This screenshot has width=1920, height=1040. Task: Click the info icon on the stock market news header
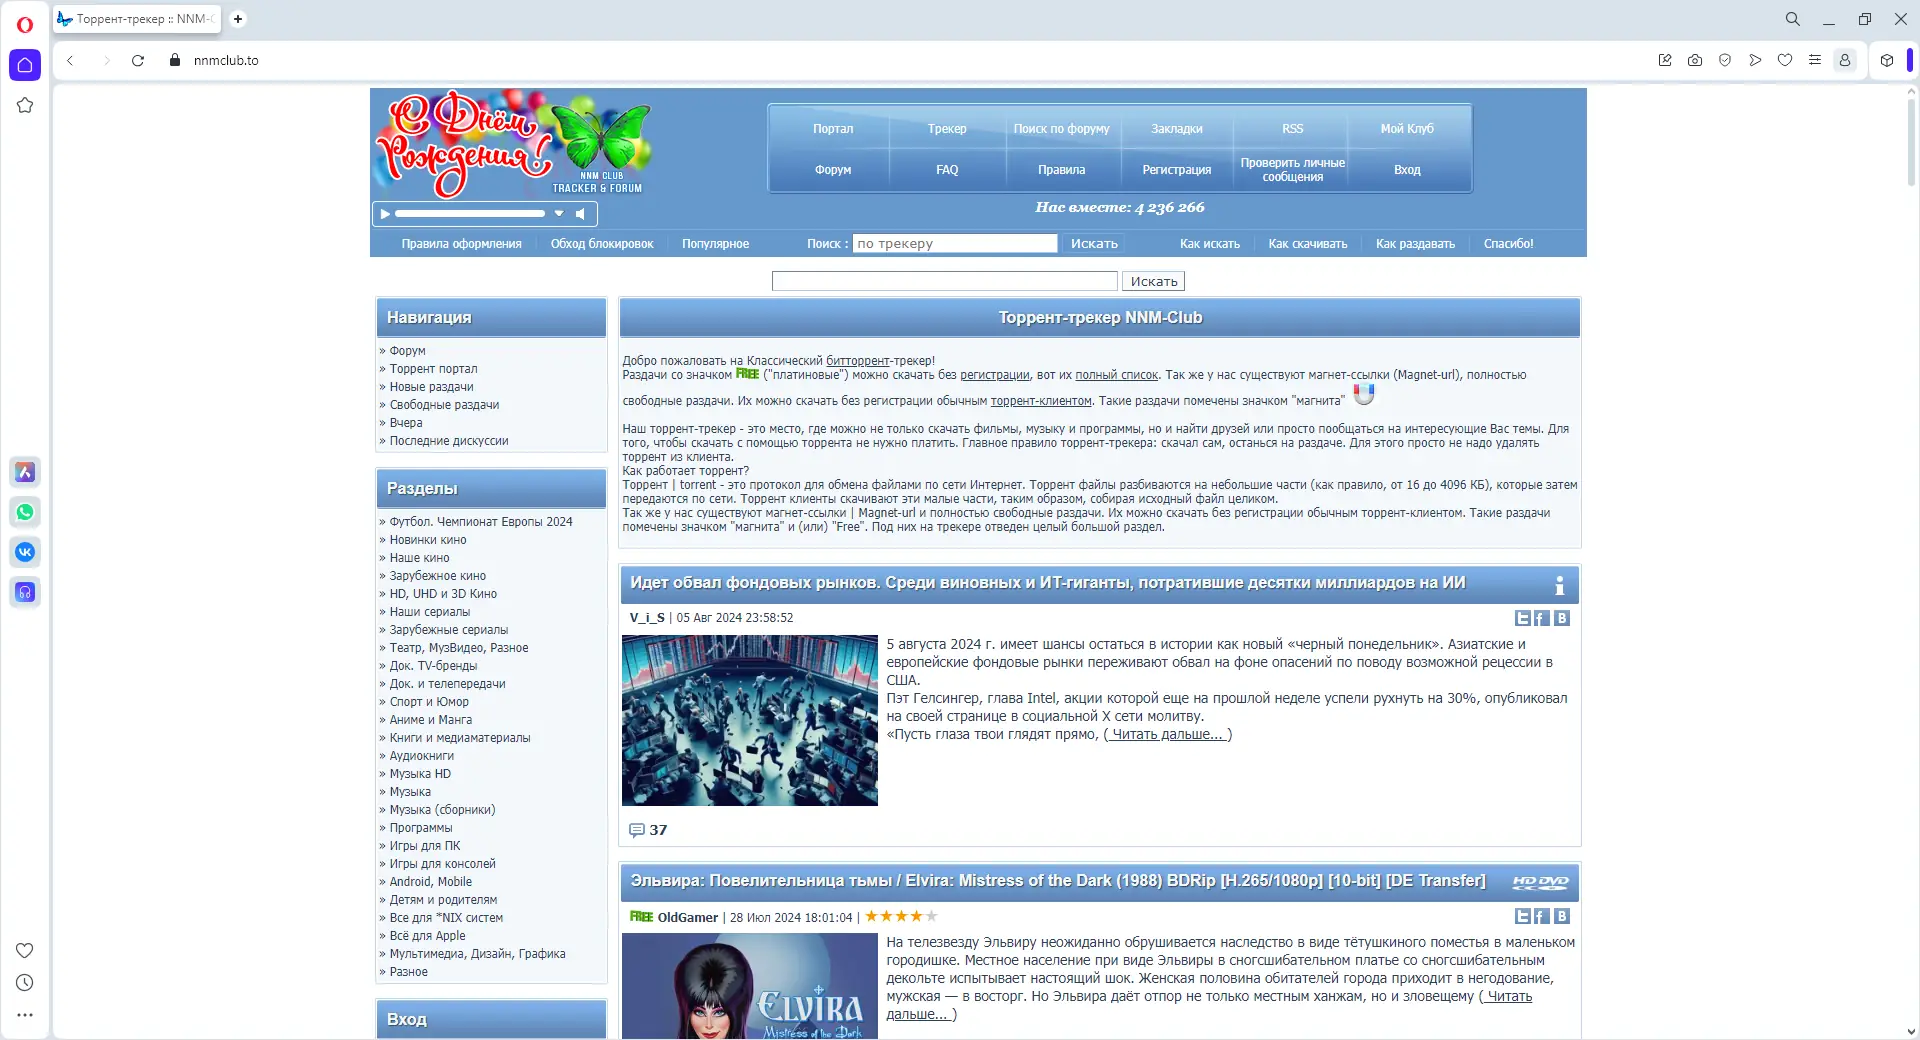1559,585
